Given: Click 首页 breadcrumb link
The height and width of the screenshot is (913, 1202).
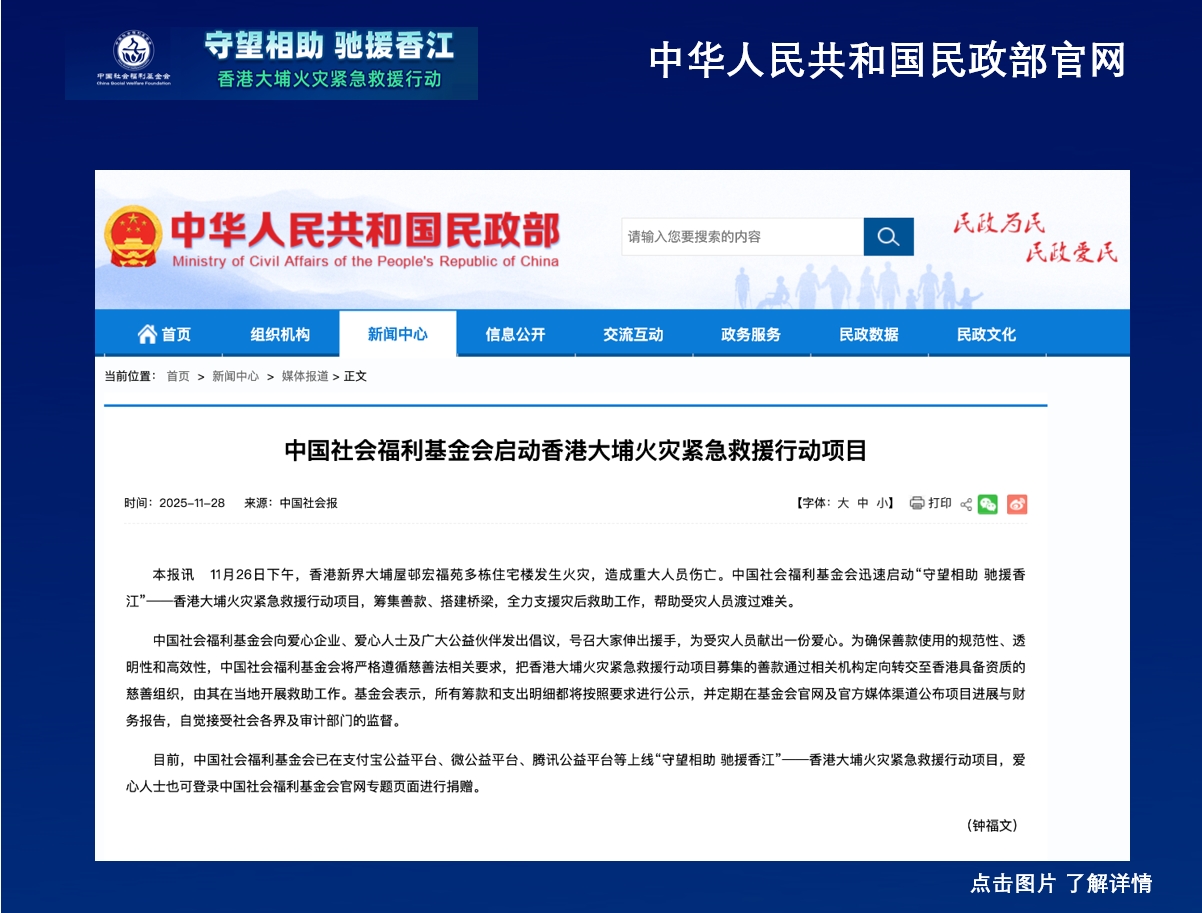Looking at the screenshot, I should pyautogui.click(x=178, y=377).
